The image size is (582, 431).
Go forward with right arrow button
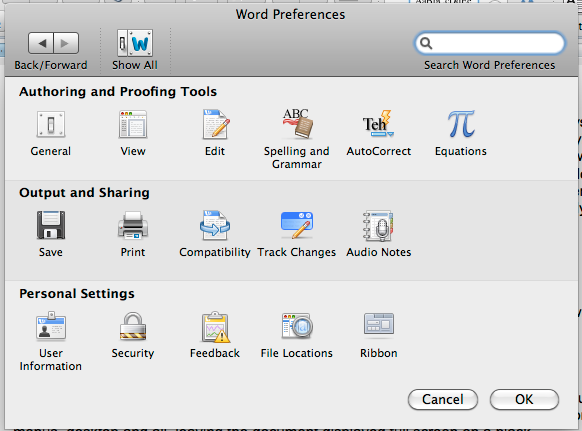point(66,43)
